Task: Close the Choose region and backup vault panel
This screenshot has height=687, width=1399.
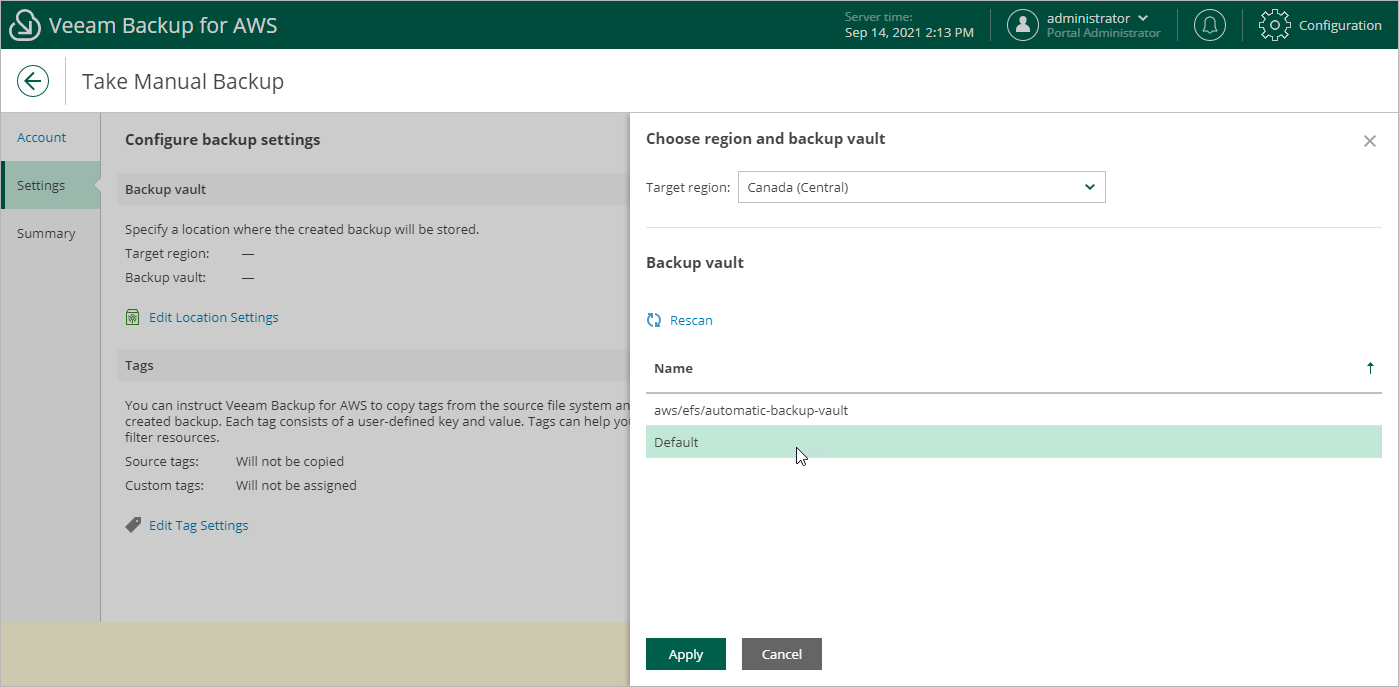Action: tap(1370, 141)
